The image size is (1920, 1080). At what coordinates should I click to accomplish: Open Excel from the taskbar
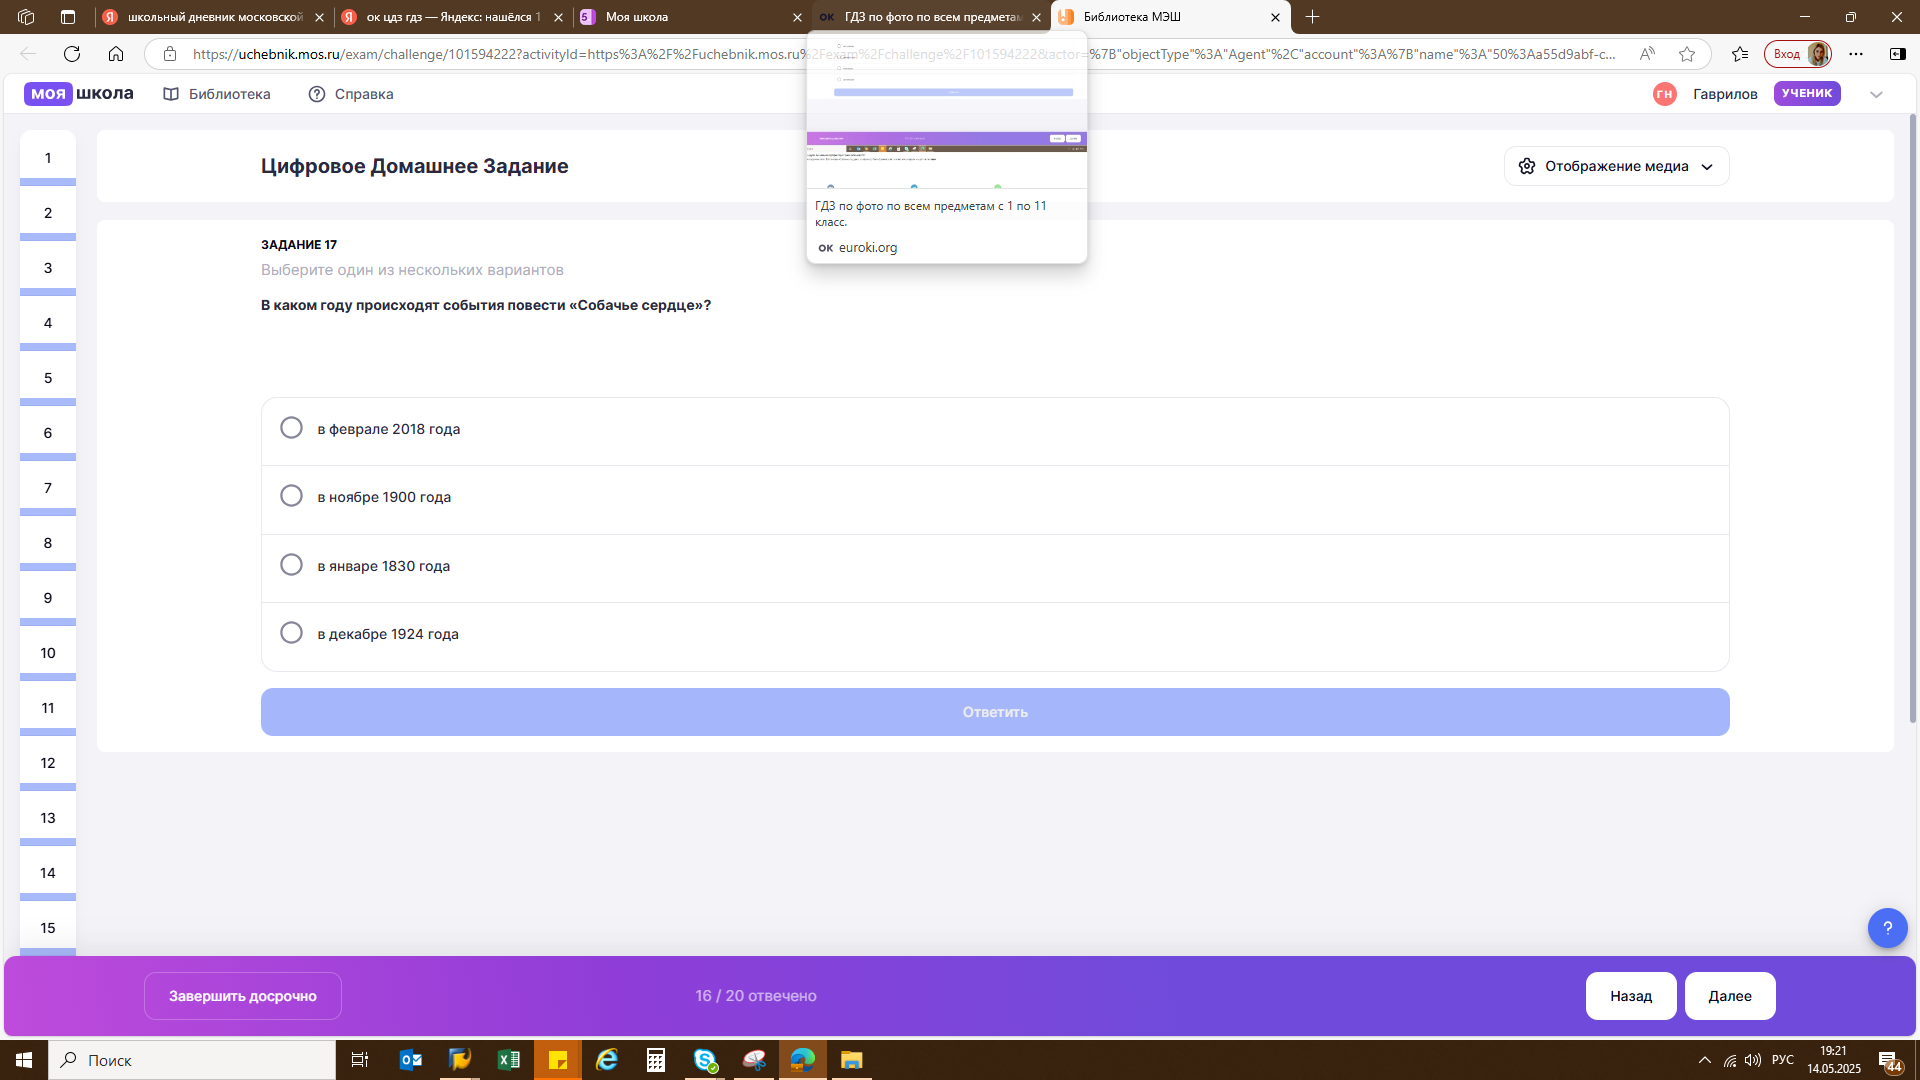pyautogui.click(x=509, y=1060)
